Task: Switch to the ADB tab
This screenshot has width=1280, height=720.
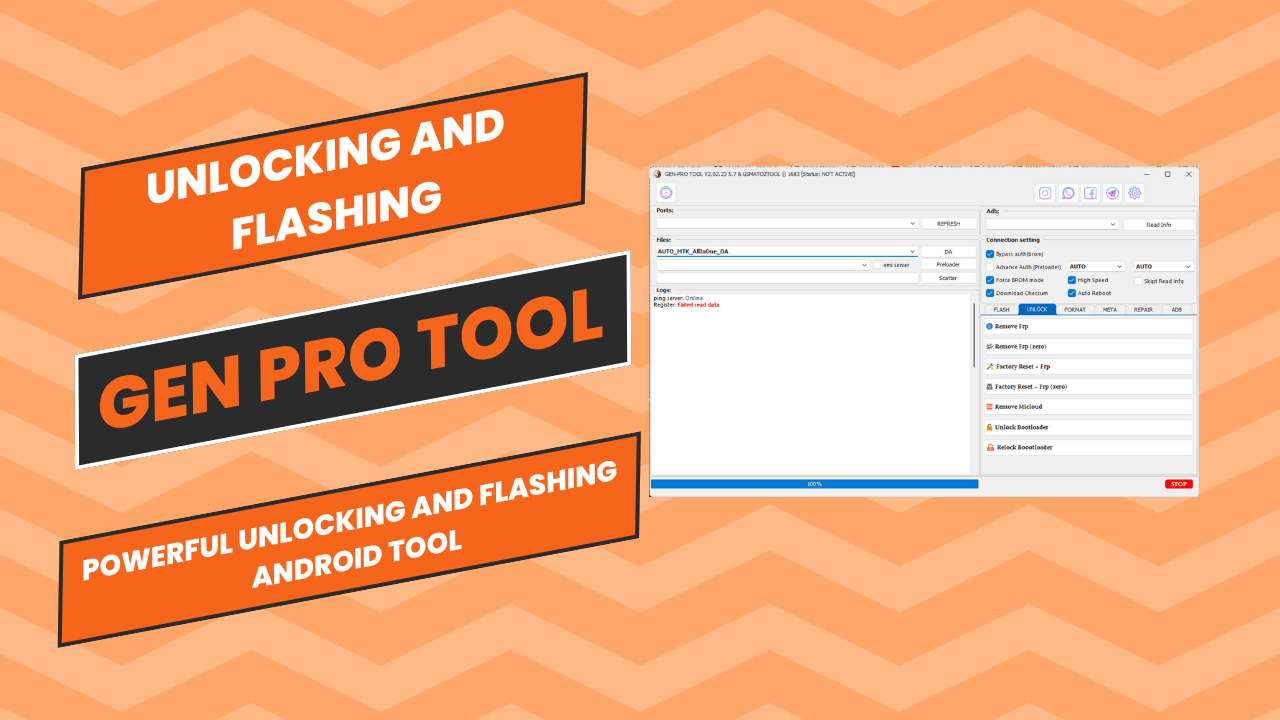Action: (x=1176, y=310)
